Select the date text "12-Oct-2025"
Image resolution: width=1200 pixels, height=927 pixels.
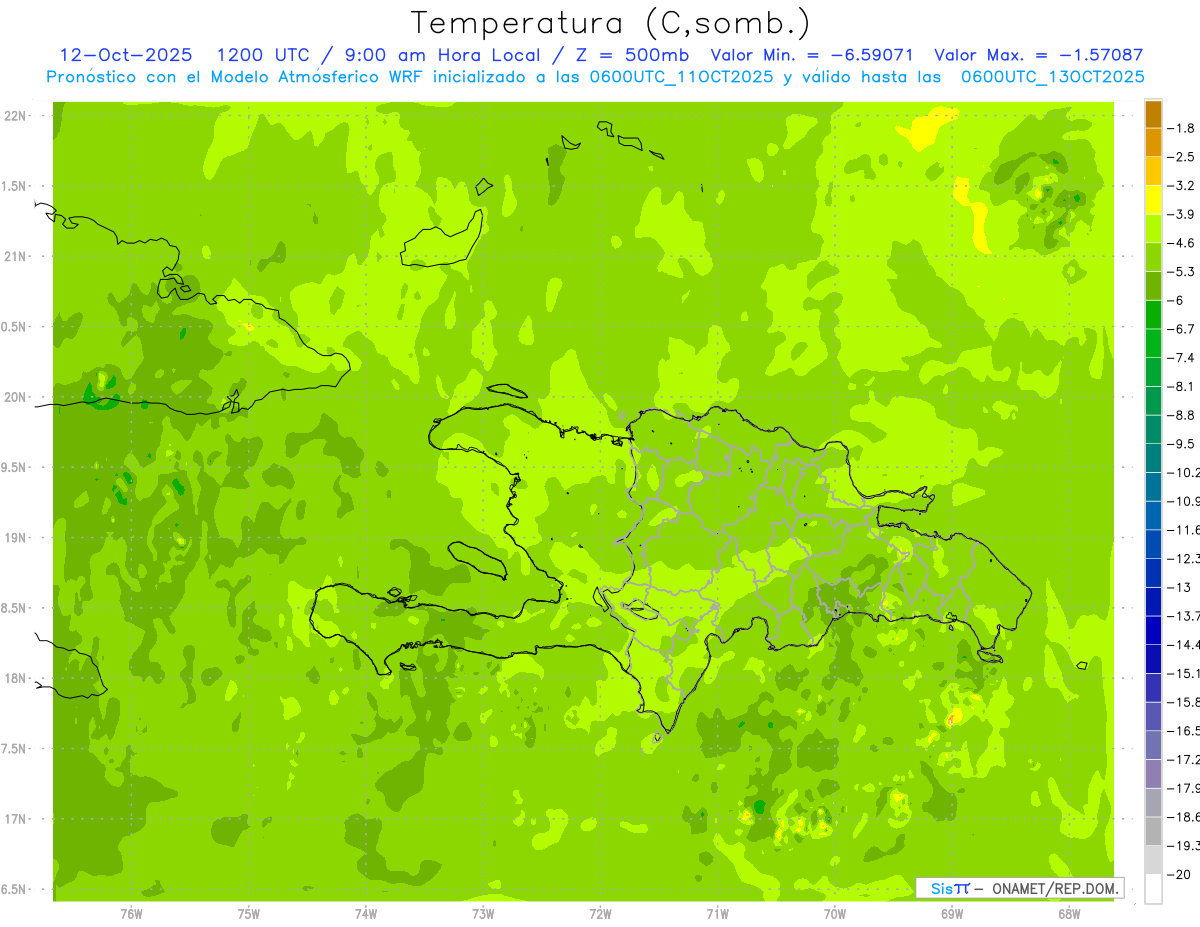coord(126,55)
